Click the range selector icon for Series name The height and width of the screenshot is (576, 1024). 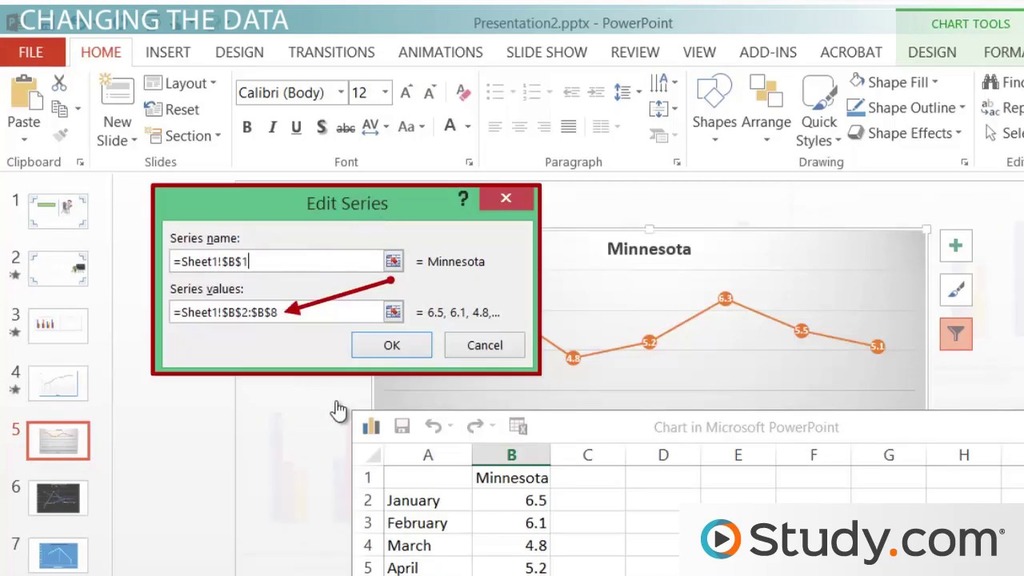(x=394, y=261)
